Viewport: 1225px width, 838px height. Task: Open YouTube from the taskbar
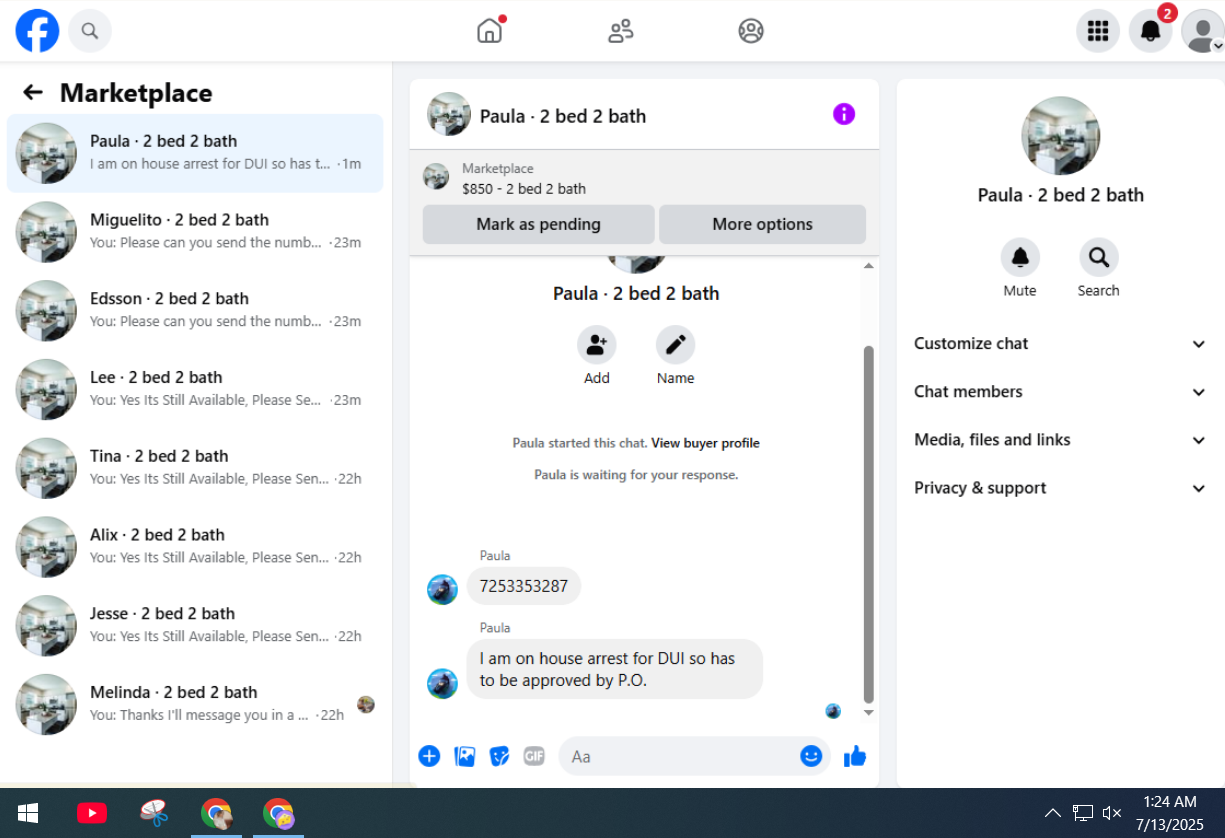(x=92, y=813)
